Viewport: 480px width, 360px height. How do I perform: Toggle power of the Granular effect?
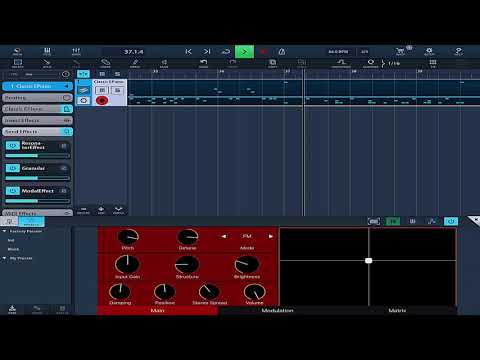pyautogui.click(x=13, y=168)
